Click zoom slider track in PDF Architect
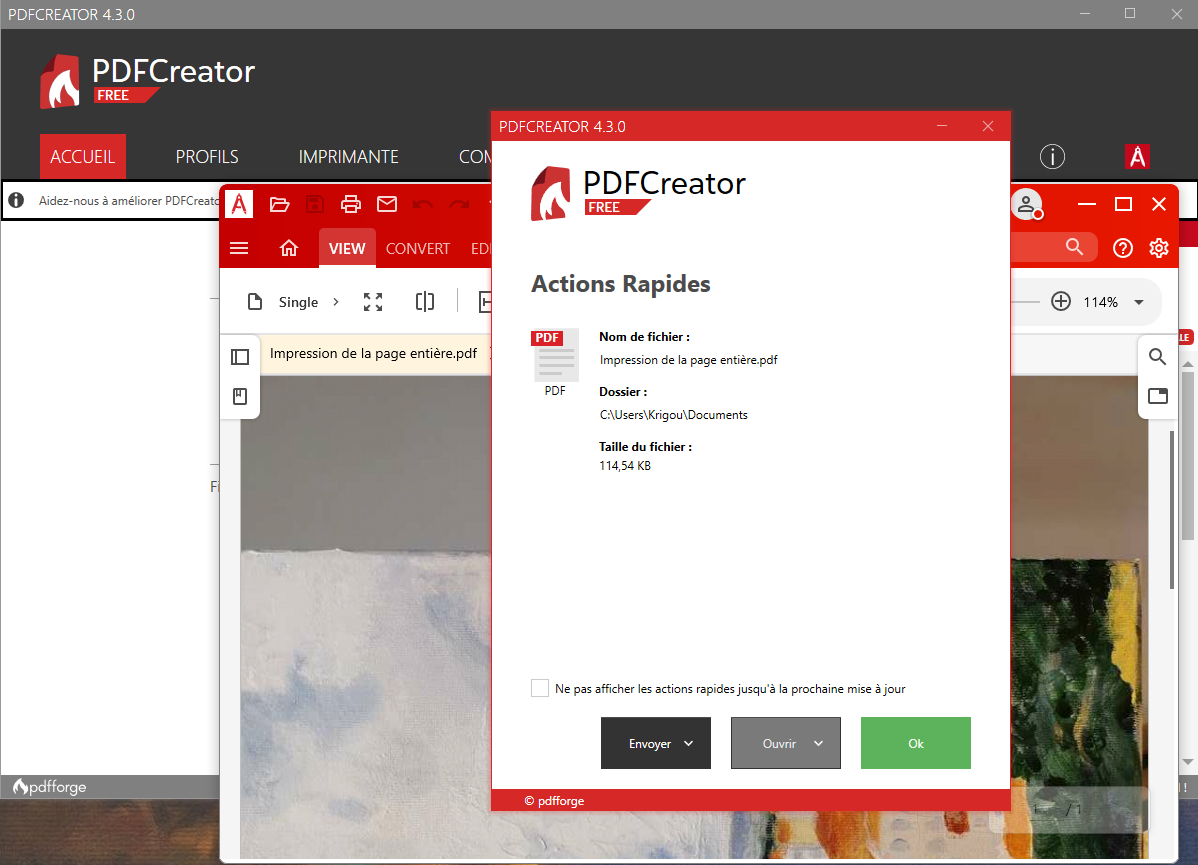The image size is (1198, 865). point(1025,302)
